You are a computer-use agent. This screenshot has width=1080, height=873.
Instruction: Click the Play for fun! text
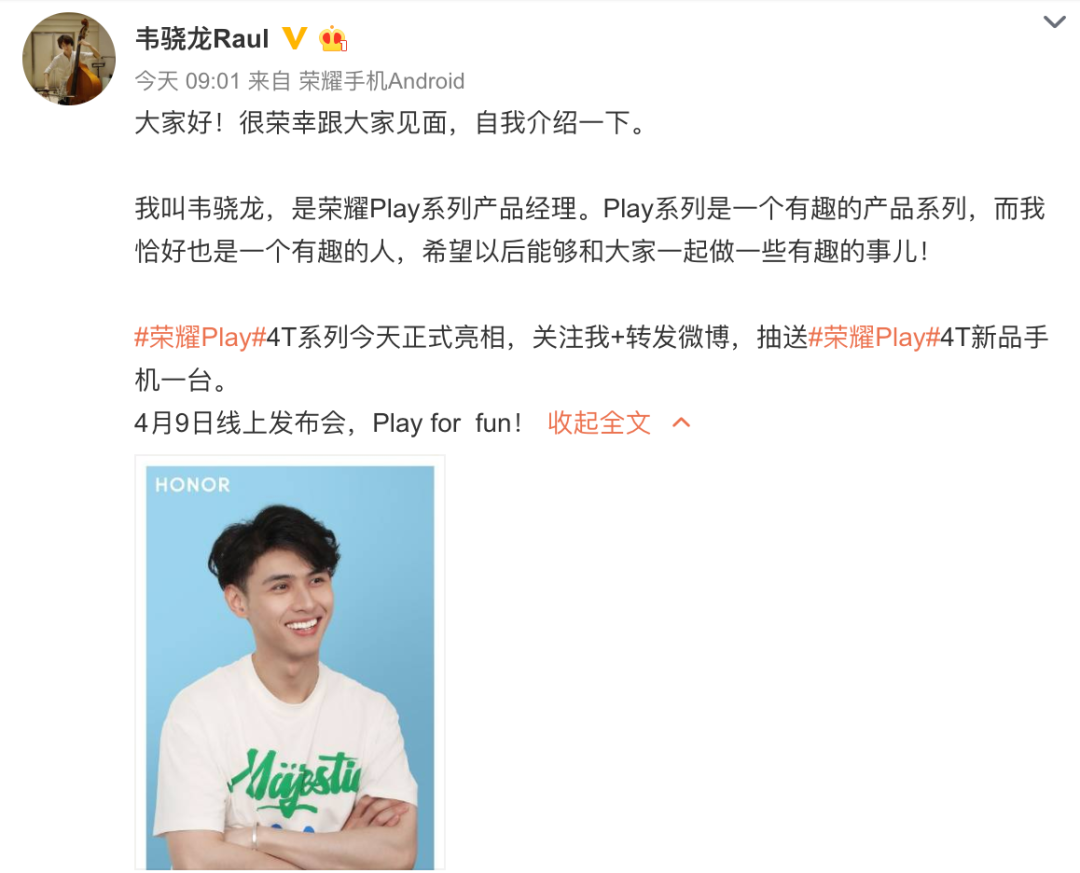[x=448, y=423]
